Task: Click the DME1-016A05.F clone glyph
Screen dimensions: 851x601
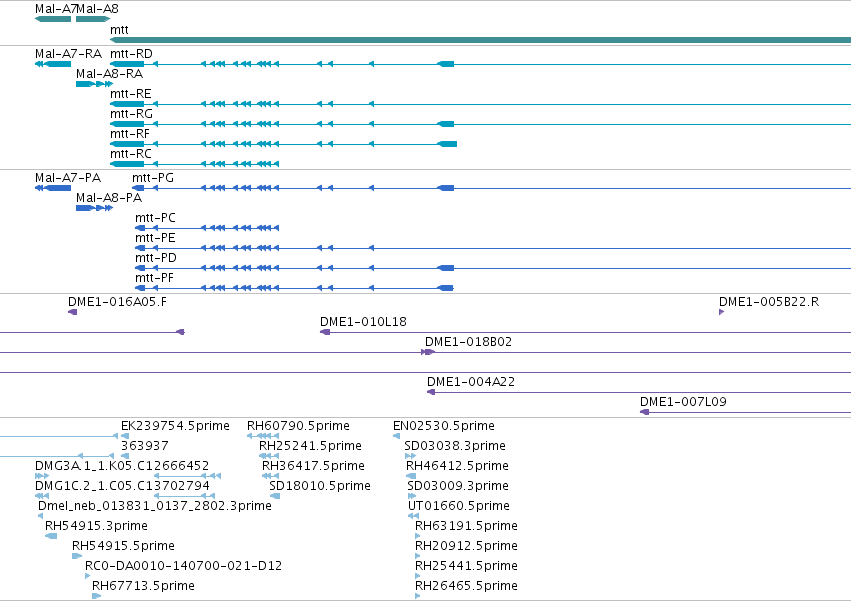Action: click(73, 312)
